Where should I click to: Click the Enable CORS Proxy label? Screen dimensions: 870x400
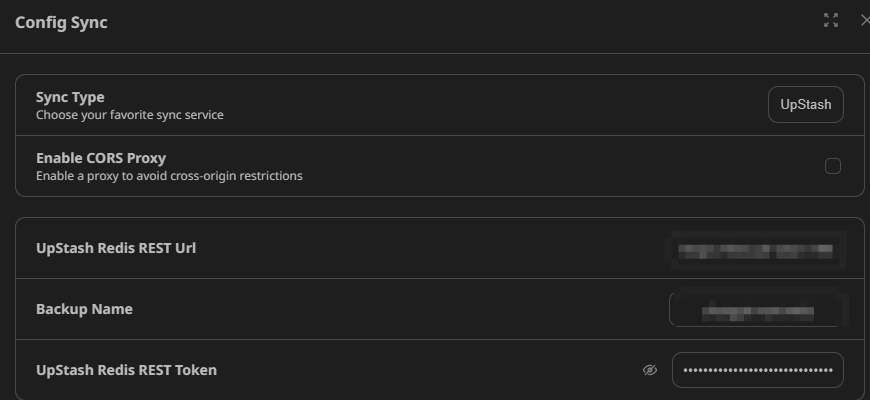click(101, 158)
